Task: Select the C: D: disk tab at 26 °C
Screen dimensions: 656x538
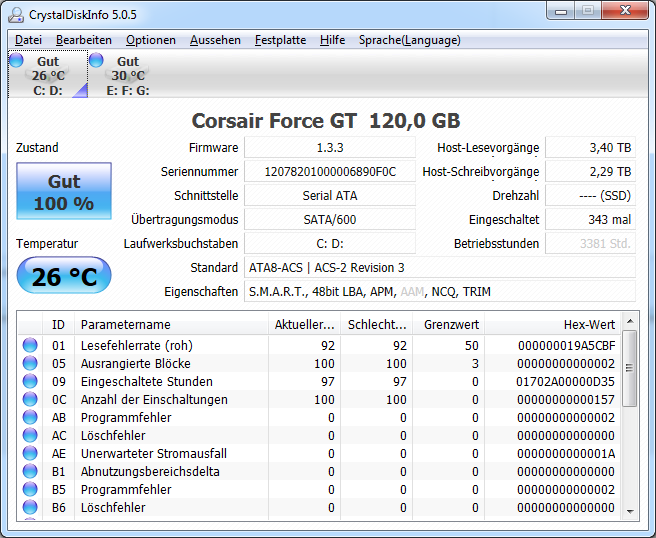Action: (x=48, y=74)
